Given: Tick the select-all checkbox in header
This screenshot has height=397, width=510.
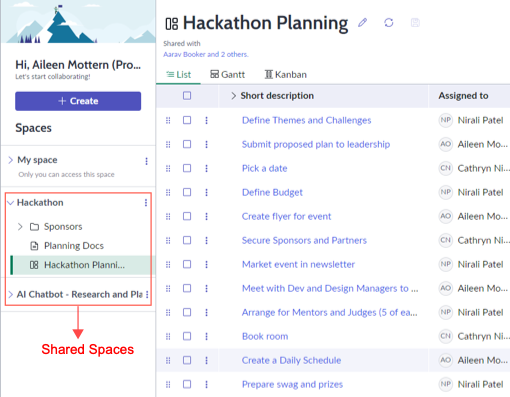Looking at the screenshot, I should [x=187, y=96].
